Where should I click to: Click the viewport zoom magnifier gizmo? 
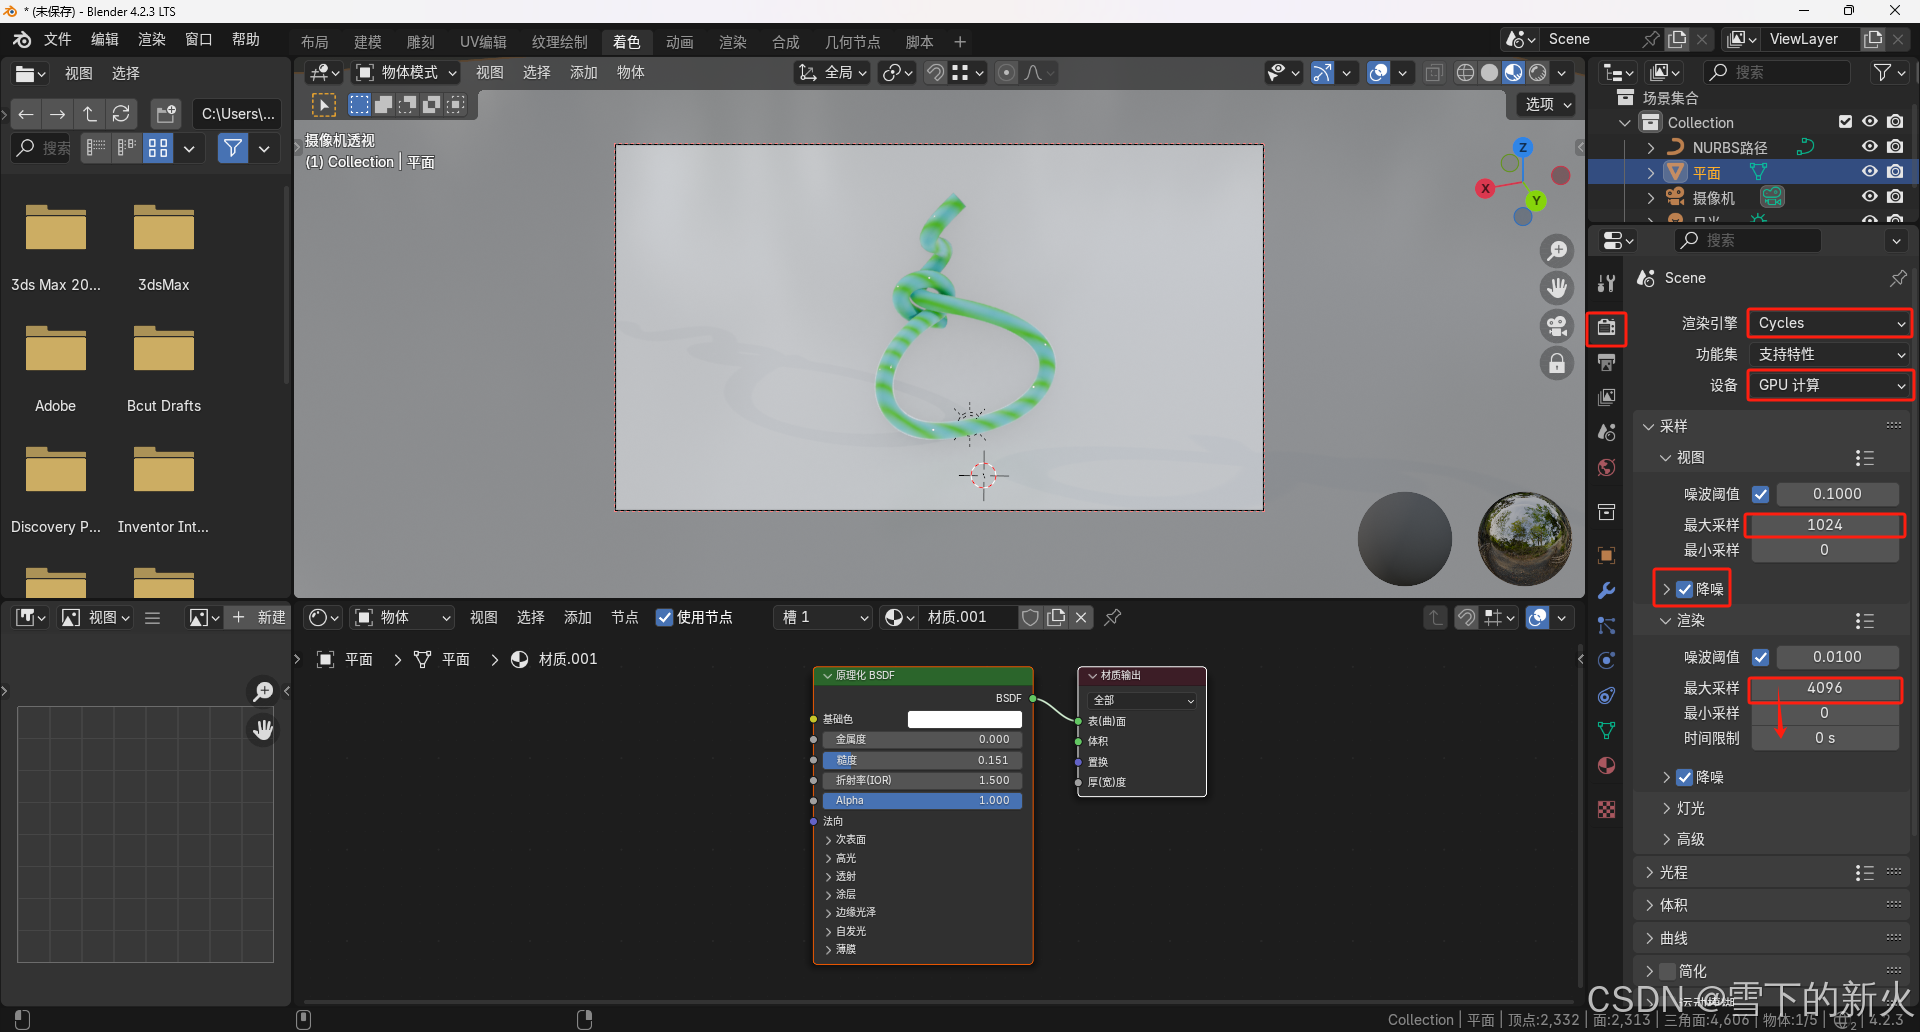tap(1557, 250)
